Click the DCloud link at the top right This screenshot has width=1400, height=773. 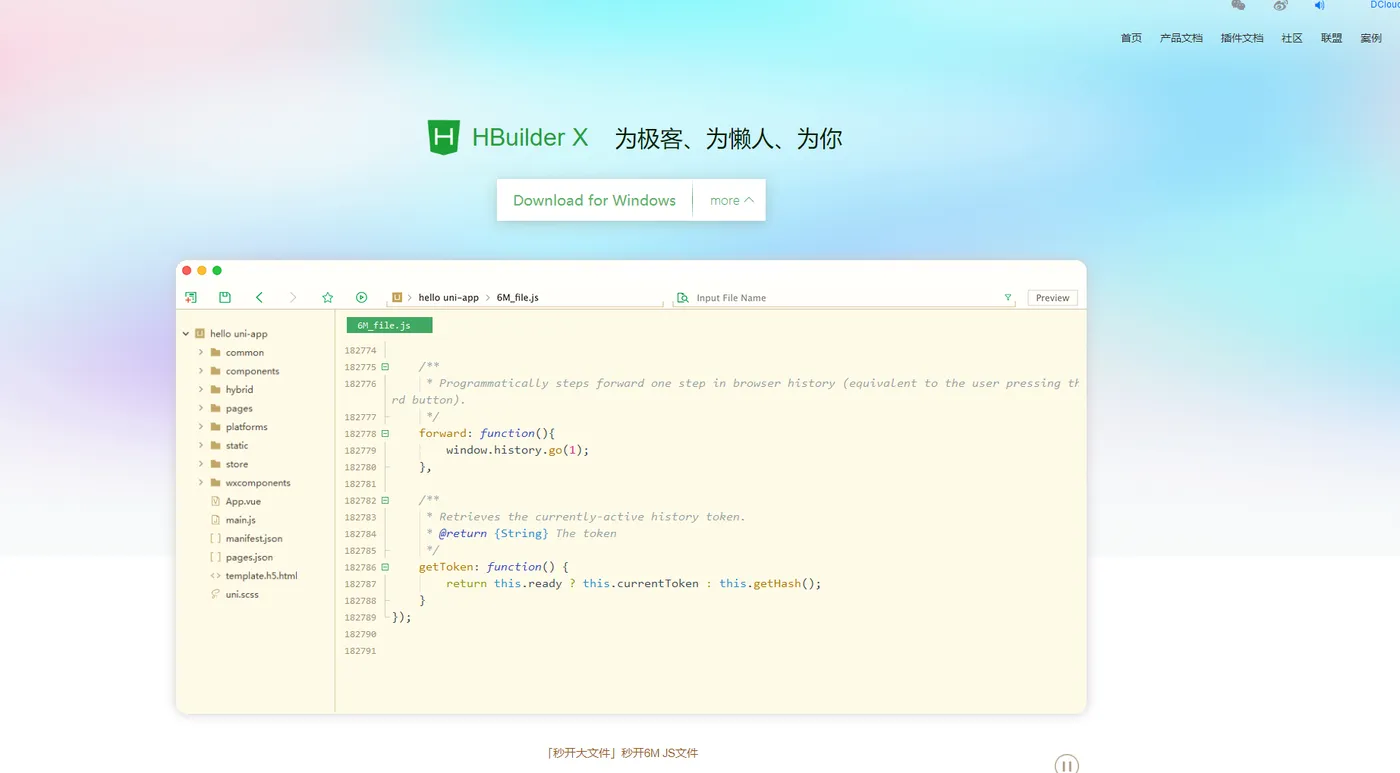[x=1385, y=5]
